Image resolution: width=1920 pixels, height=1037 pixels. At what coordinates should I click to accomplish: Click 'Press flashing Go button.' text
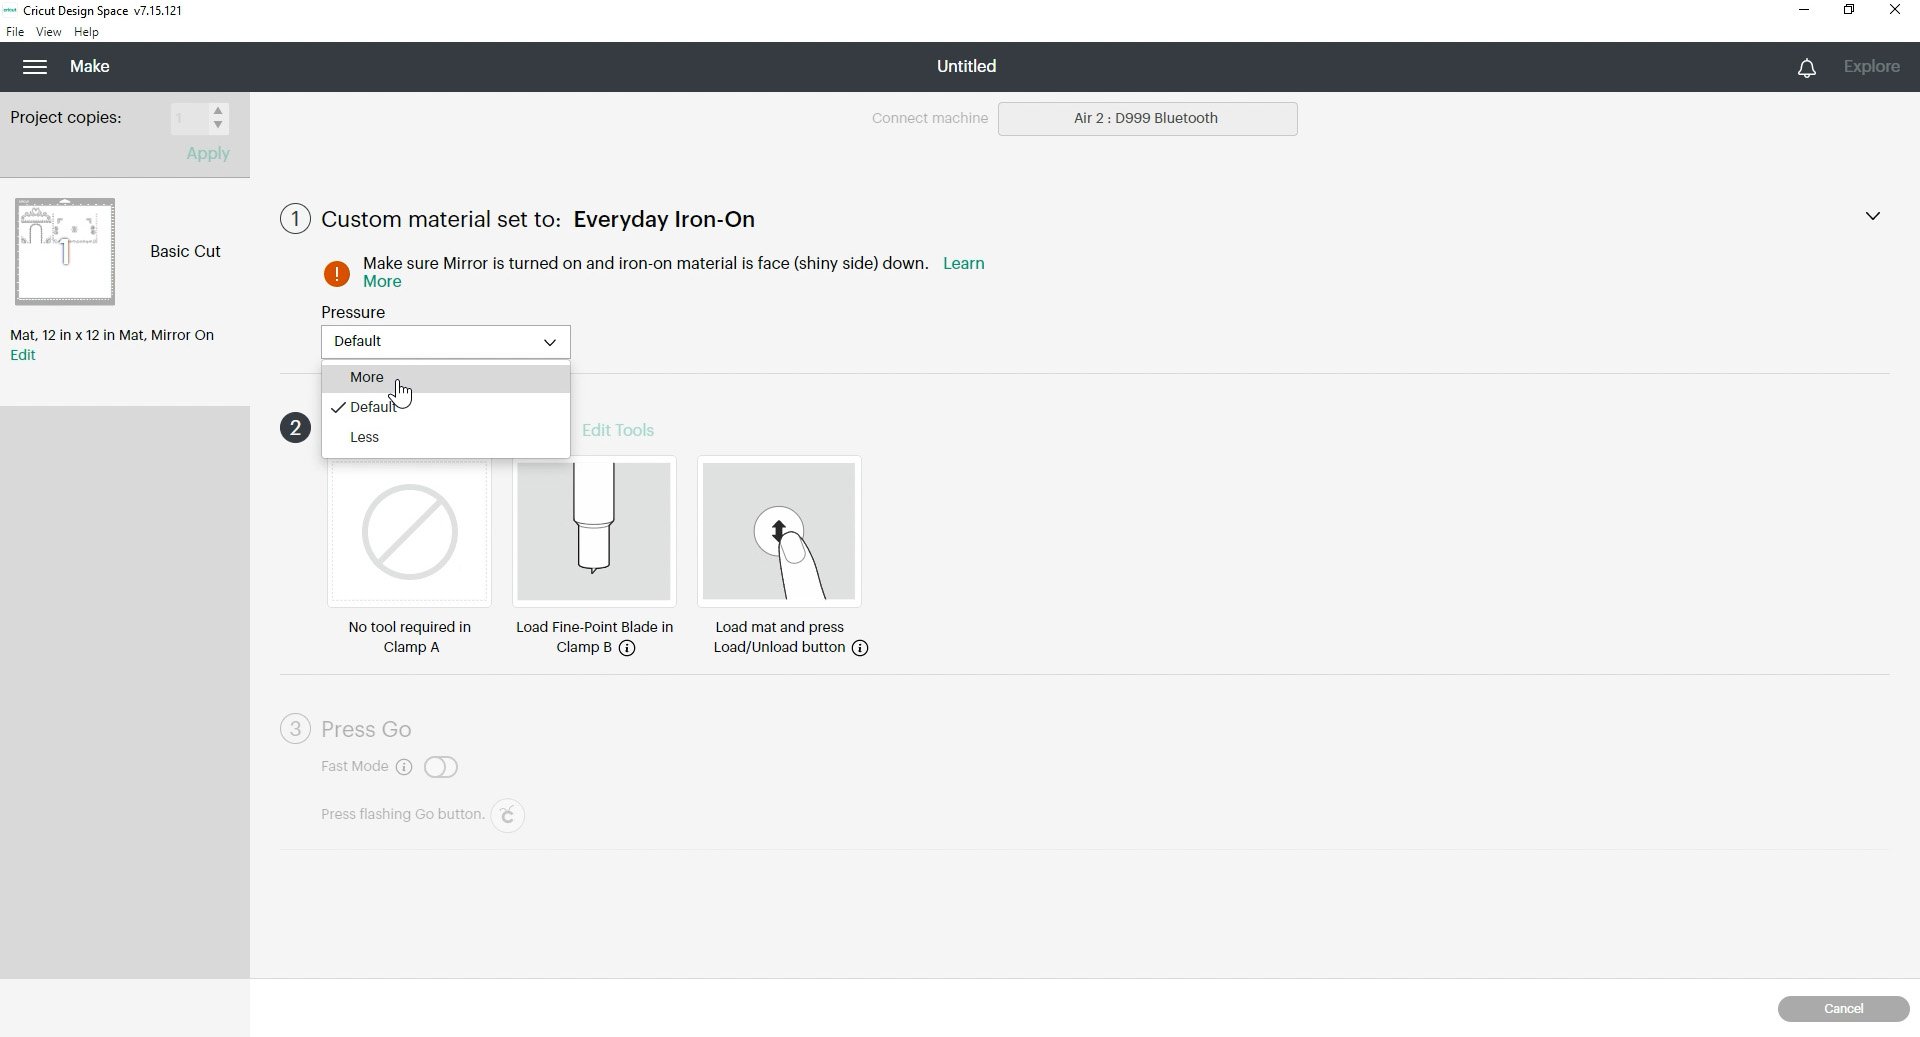(402, 815)
